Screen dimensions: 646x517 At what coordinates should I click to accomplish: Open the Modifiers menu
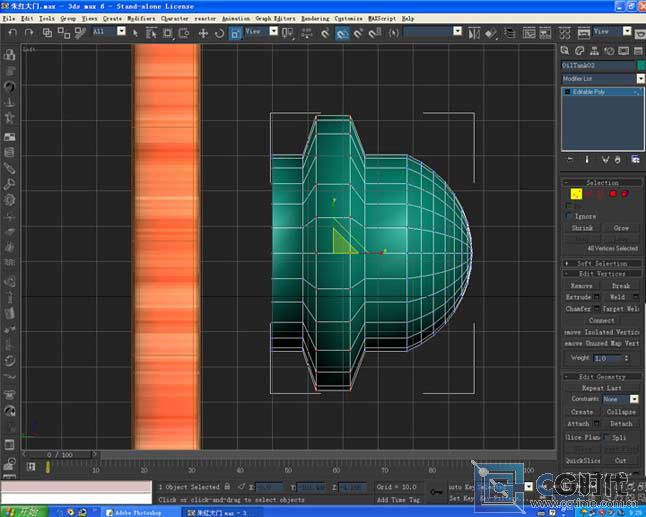coord(141,19)
